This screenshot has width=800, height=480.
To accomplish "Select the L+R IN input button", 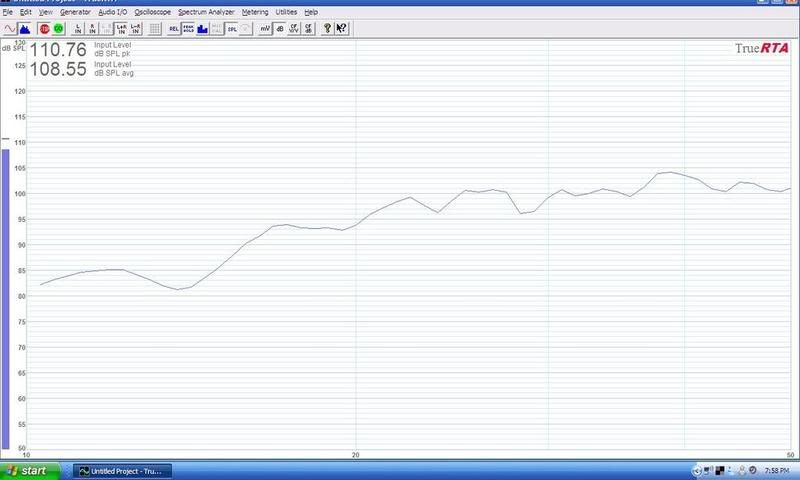I will (121, 29).
